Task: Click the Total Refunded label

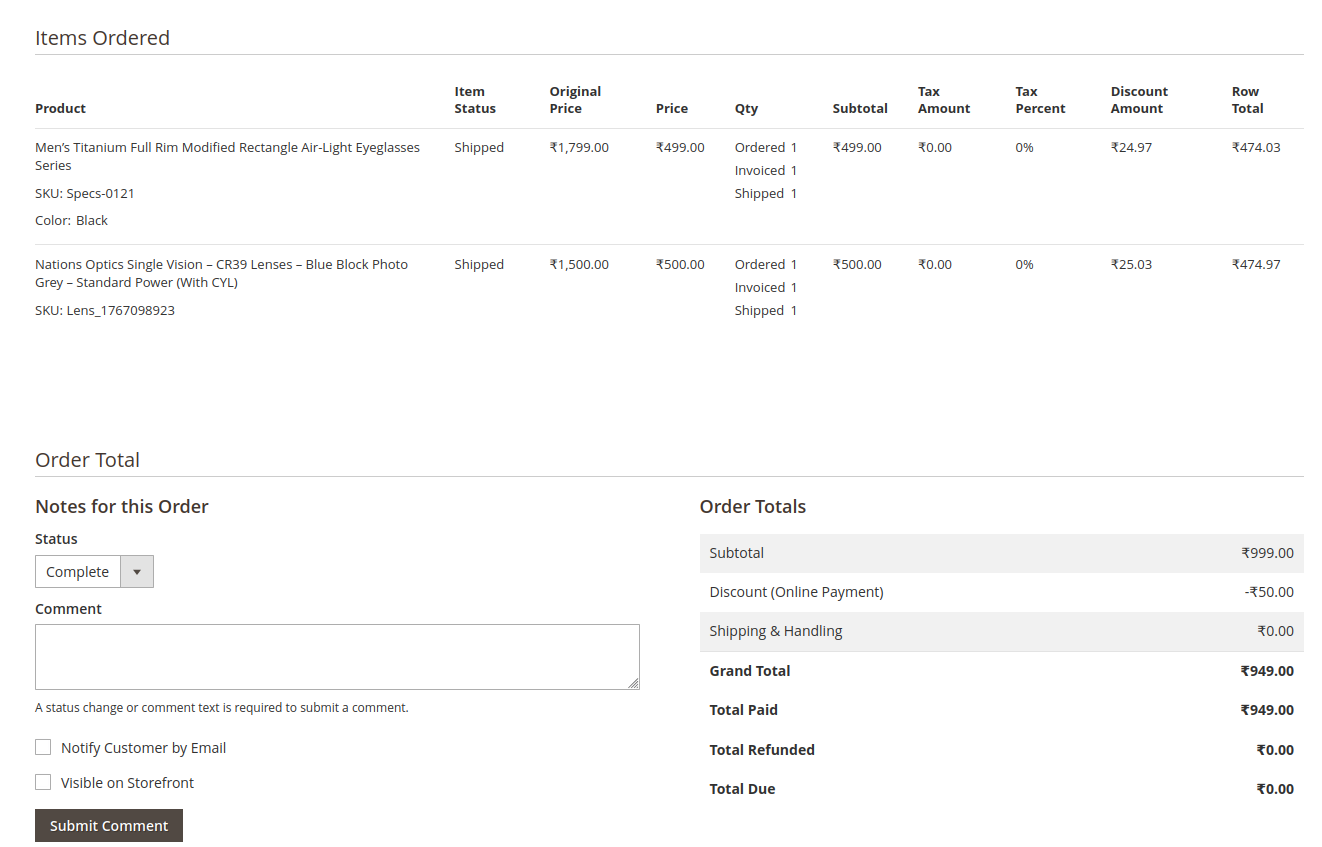Action: click(x=762, y=750)
